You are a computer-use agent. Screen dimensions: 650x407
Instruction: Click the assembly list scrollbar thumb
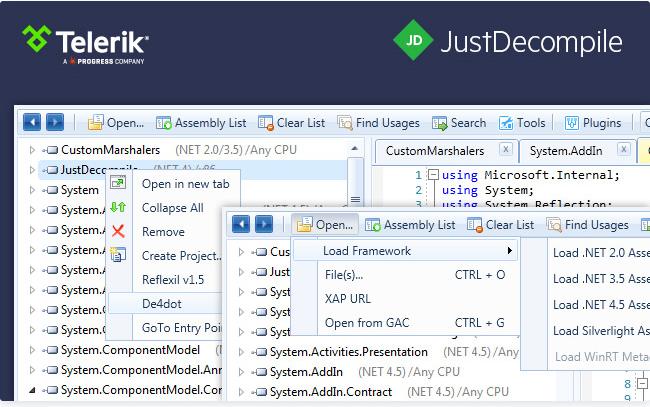tap(355, 181)
